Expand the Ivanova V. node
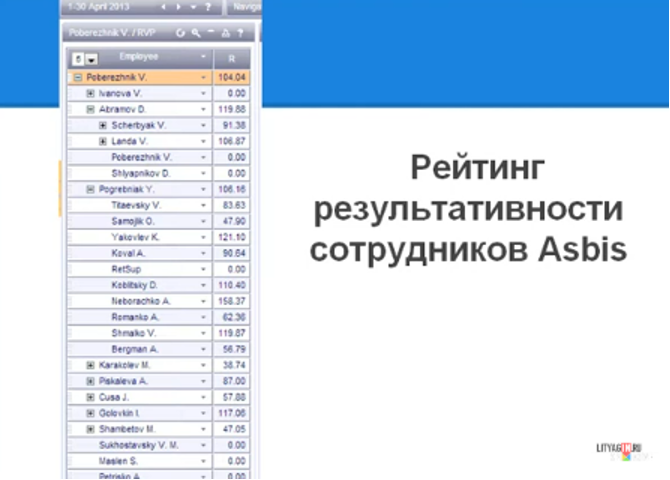Screen dimensions: 670x480 coord(90,93)
